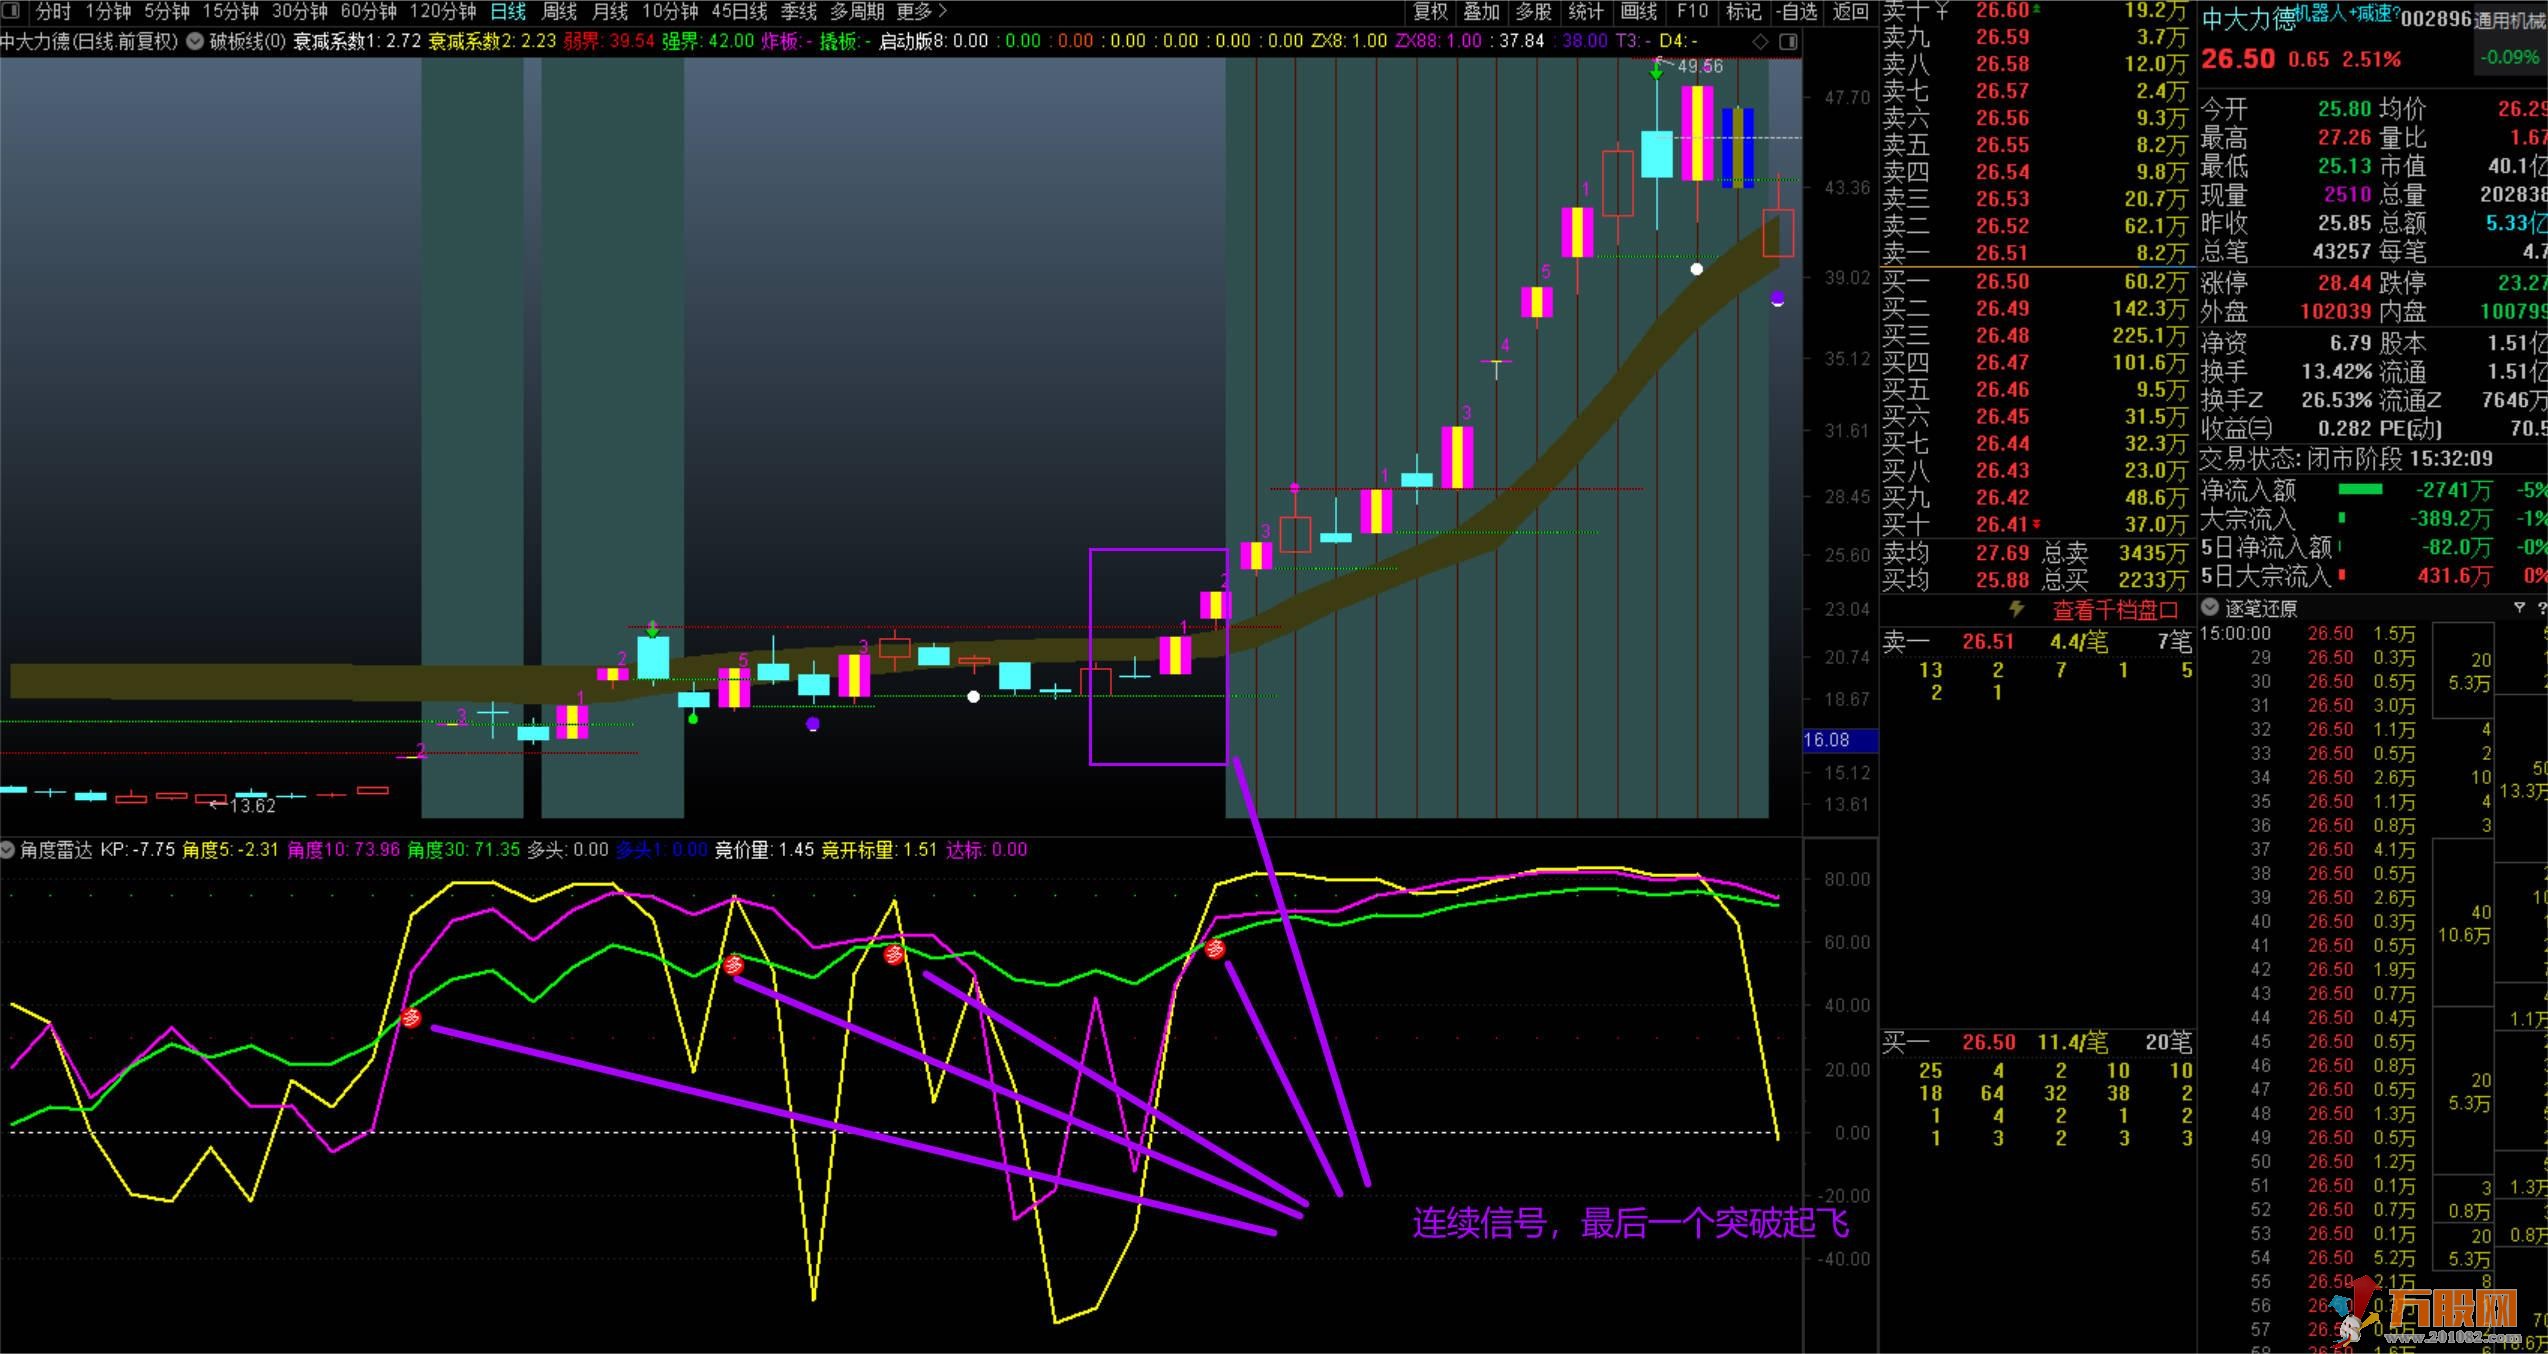The image size is (2548, 1354).
Task: Open the 逐笔还原 dropdown circle
Action: coord(2210,607)
